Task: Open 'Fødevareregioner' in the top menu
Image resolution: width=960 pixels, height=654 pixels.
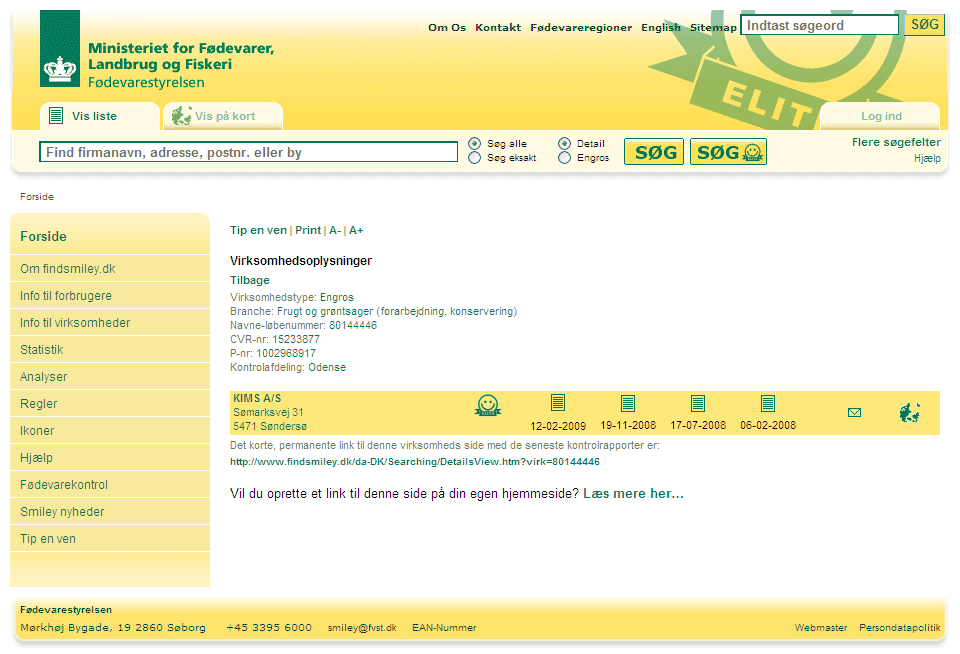Action: tap(581, 28)
